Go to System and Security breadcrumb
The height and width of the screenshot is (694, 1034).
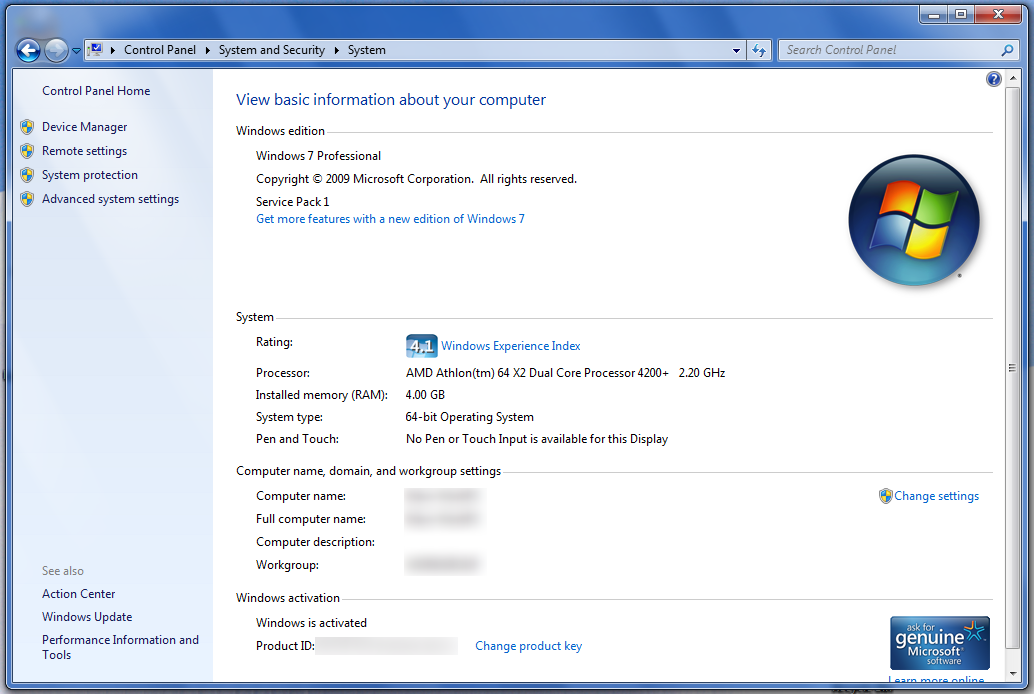272,50
